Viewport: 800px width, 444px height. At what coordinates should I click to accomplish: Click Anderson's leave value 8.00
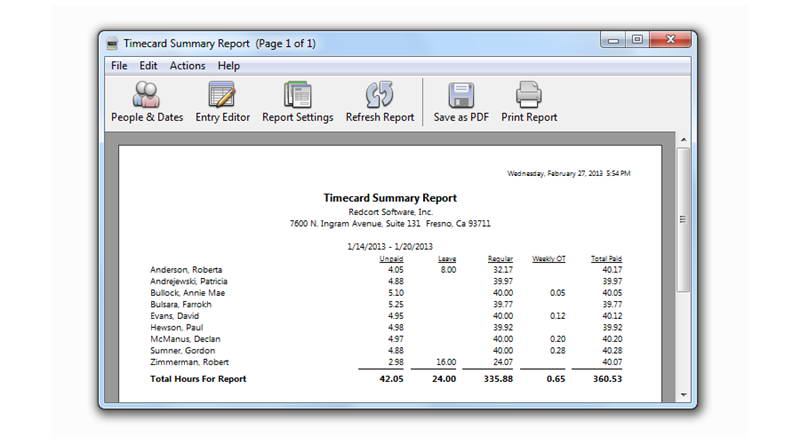pos(448,270)
